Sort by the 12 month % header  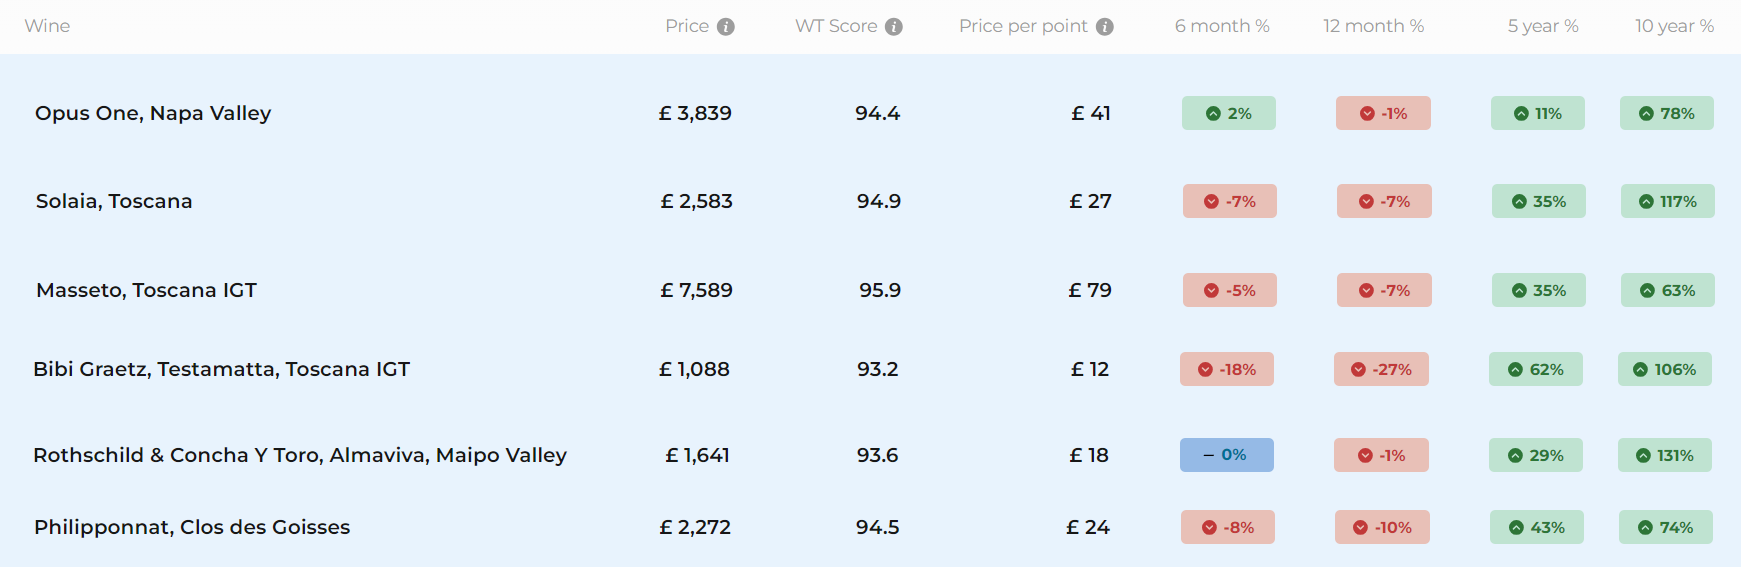click(x=1373, y=26)
